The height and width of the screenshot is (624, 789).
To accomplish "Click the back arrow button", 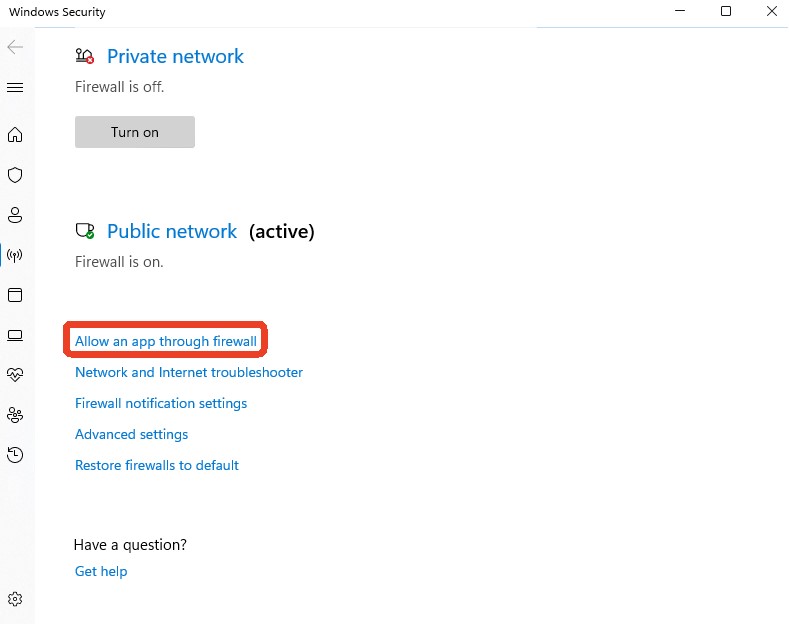I will (x=15, y=47).
